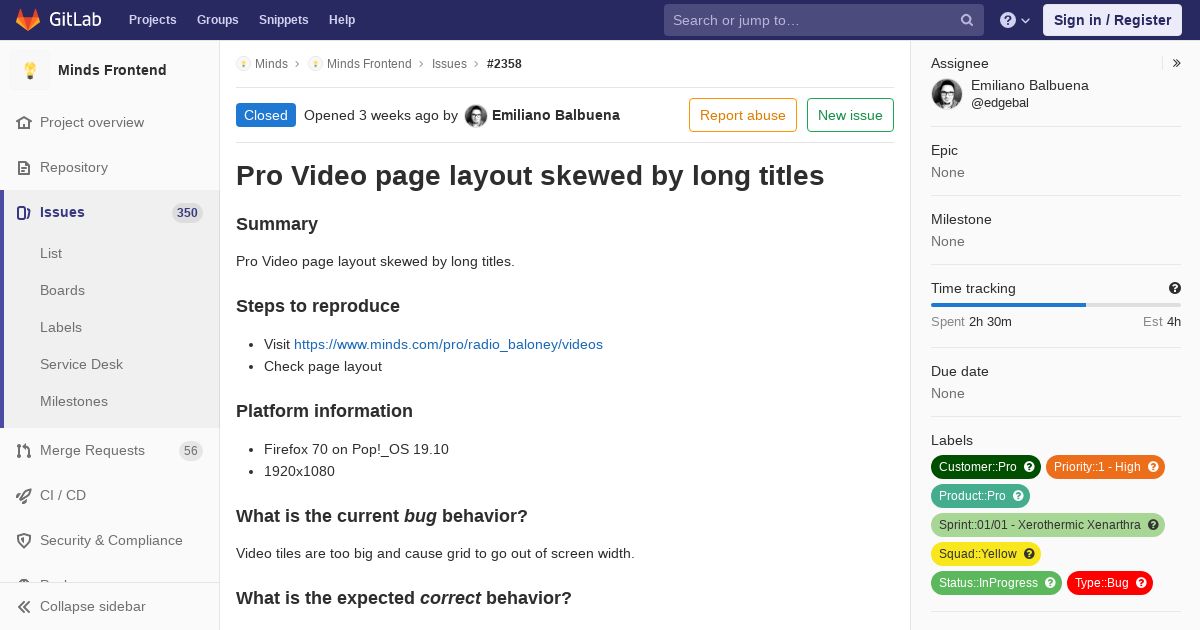Open the issue Boards
Image resolution: width=1200 pixels, height=630 pixels.
point(62,291)
